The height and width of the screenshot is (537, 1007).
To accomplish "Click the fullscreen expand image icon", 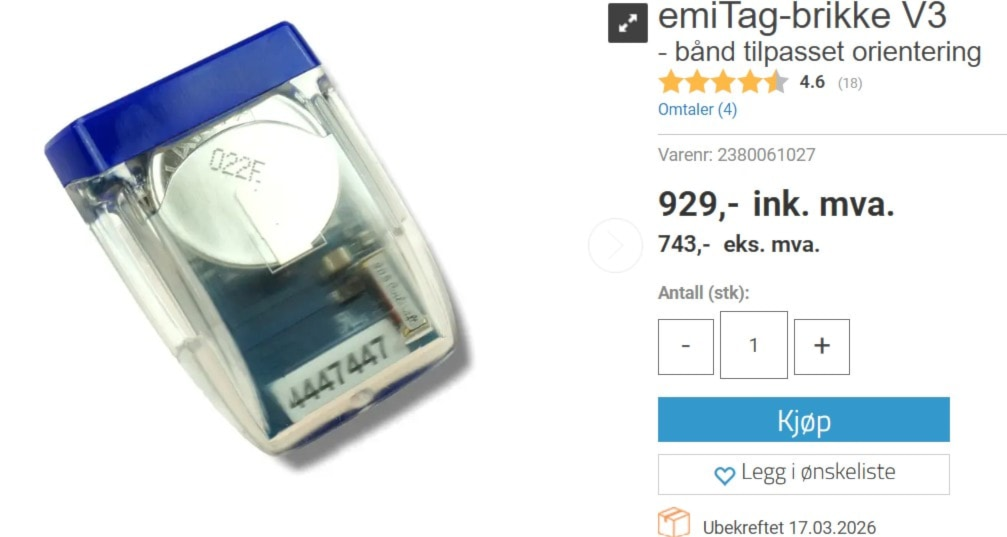I will tap(627, 23).
